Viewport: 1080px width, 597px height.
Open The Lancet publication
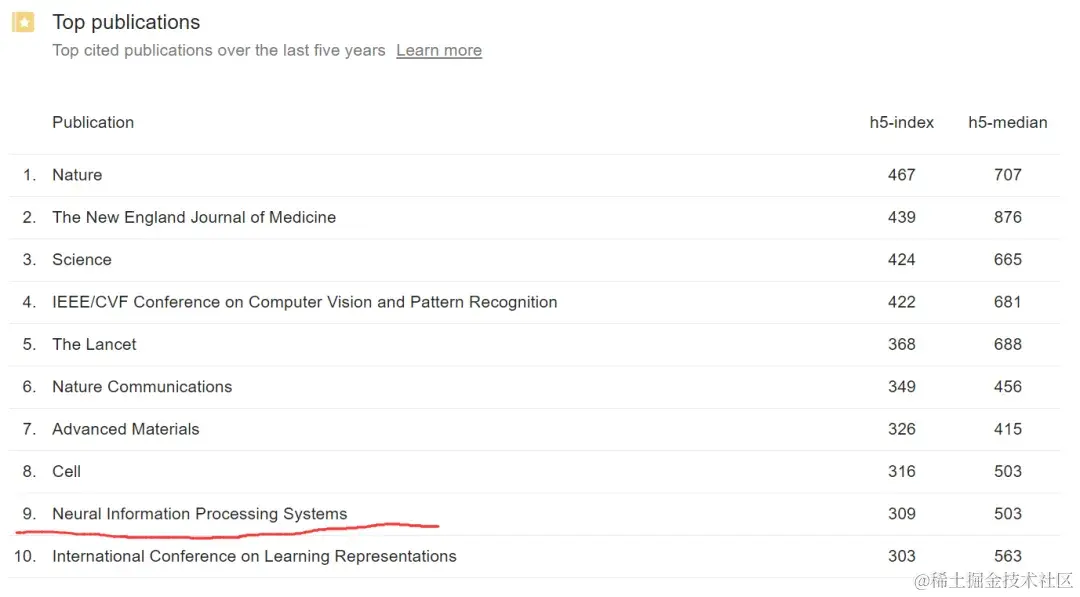pos(94,344)
